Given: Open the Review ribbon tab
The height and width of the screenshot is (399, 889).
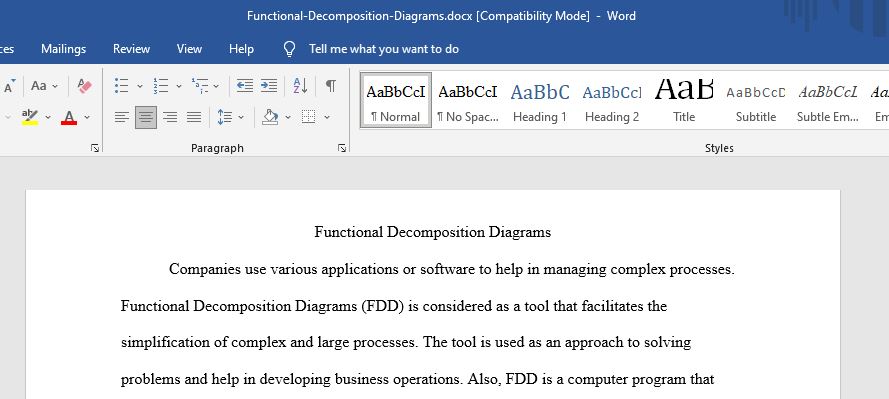Looking at the screenshot, I should click(131, 49).
